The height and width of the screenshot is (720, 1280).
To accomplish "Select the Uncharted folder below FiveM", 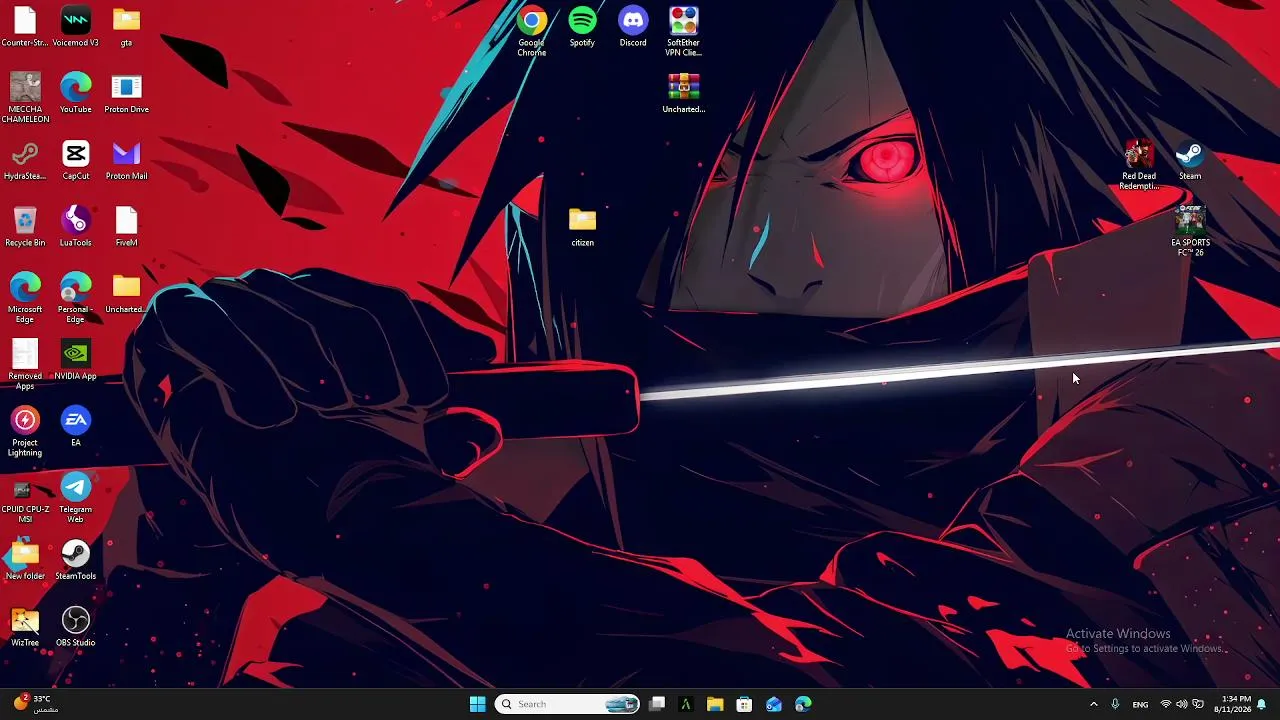I will [126, 294].
